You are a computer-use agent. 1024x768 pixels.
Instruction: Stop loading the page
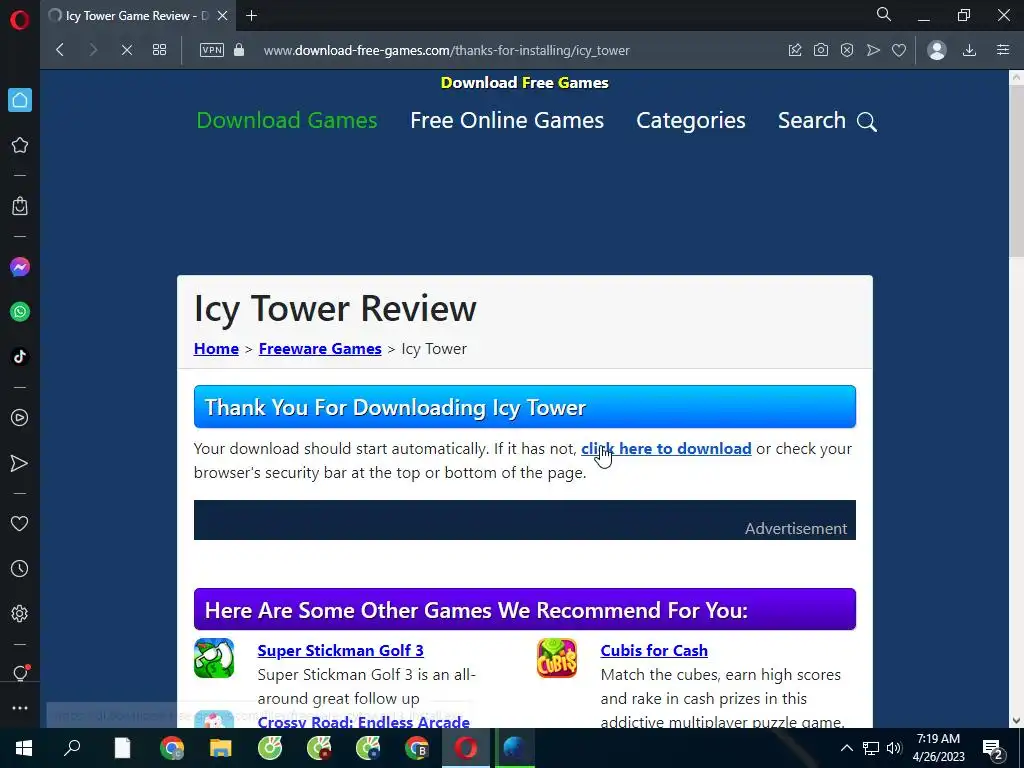click(127, 50)
